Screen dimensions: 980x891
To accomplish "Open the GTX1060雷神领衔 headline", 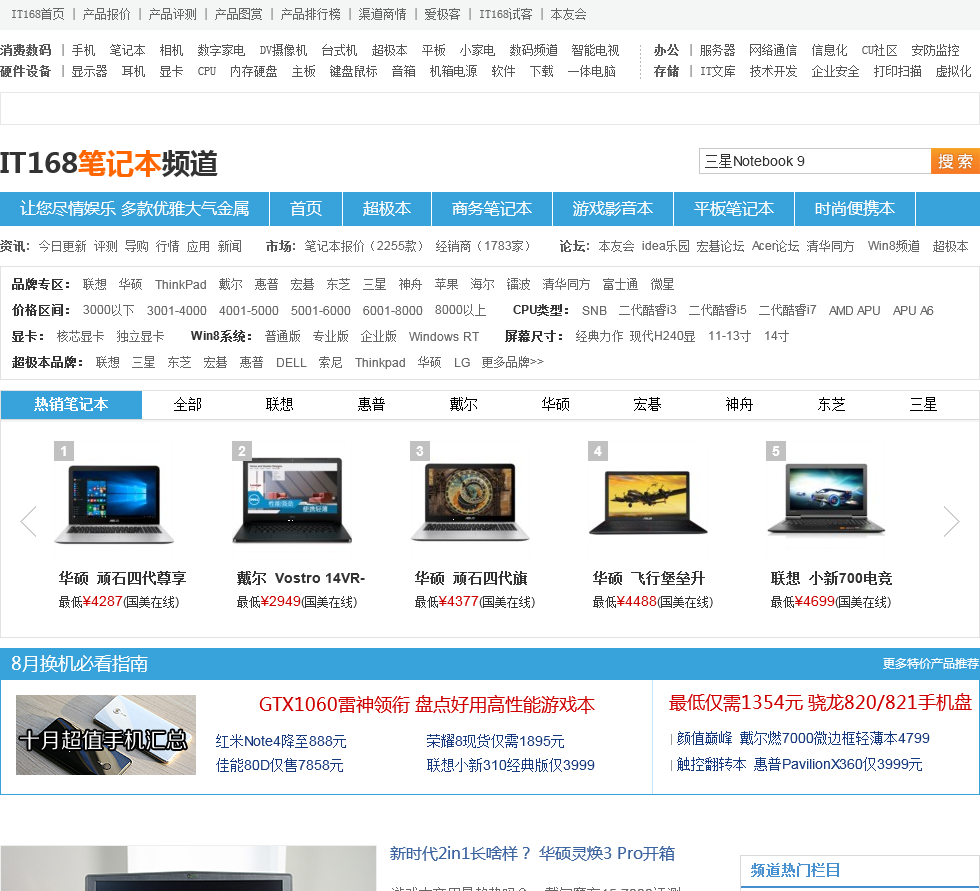I will click(x=427, y=705).
